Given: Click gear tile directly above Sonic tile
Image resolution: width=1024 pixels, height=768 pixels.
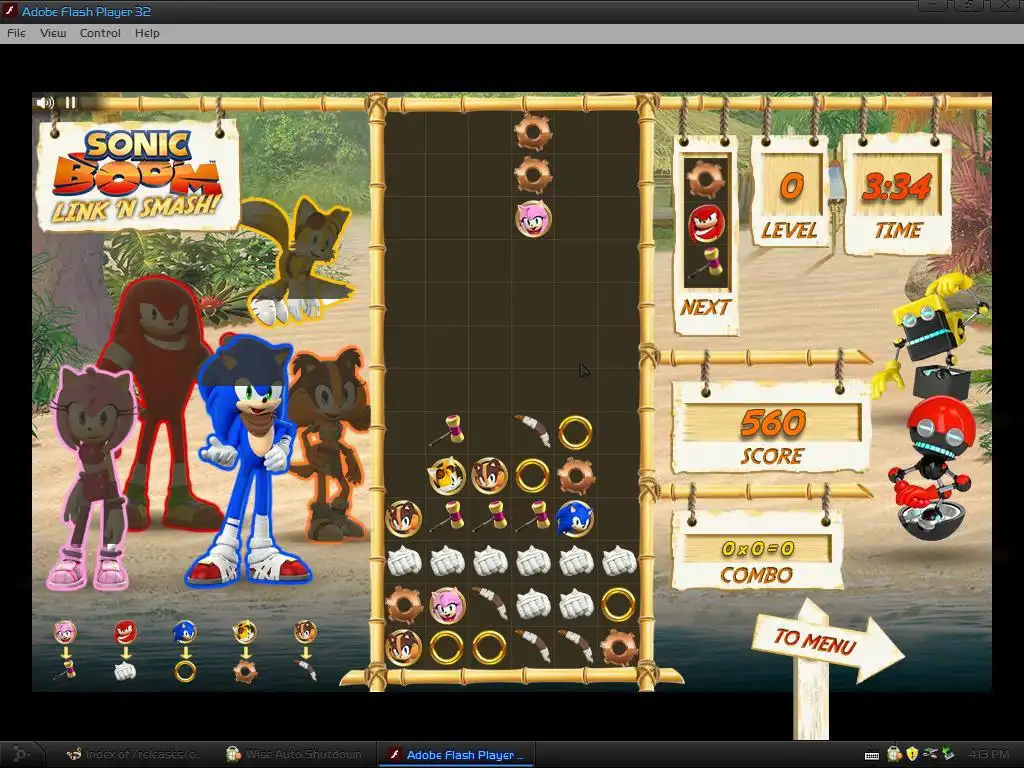Looking at the screenshot, I should [575, 475].
